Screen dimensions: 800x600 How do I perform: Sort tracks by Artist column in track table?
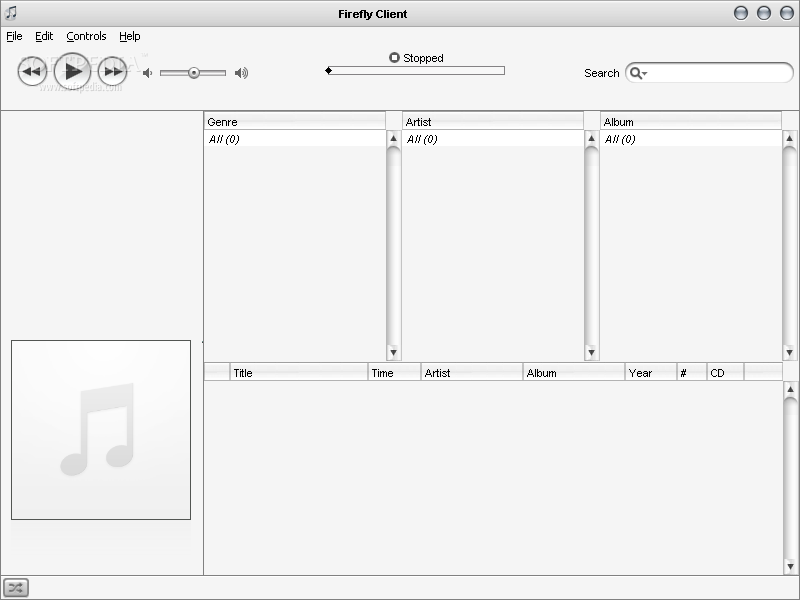coord(472,372)
